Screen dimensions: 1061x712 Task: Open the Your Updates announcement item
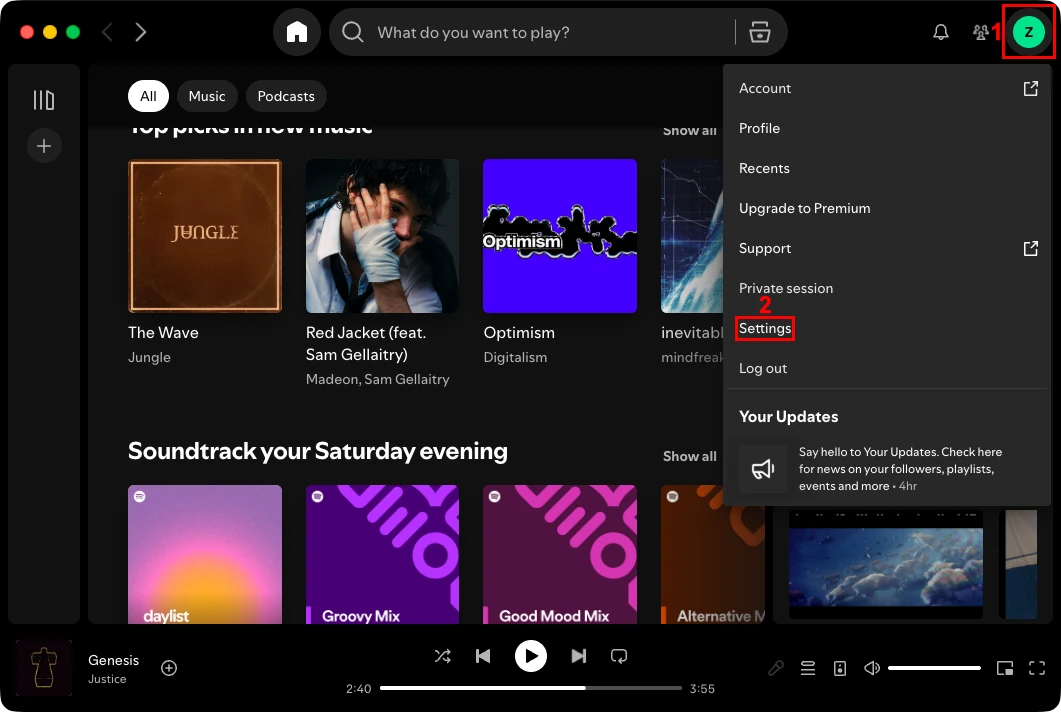[x=888, y=469]
